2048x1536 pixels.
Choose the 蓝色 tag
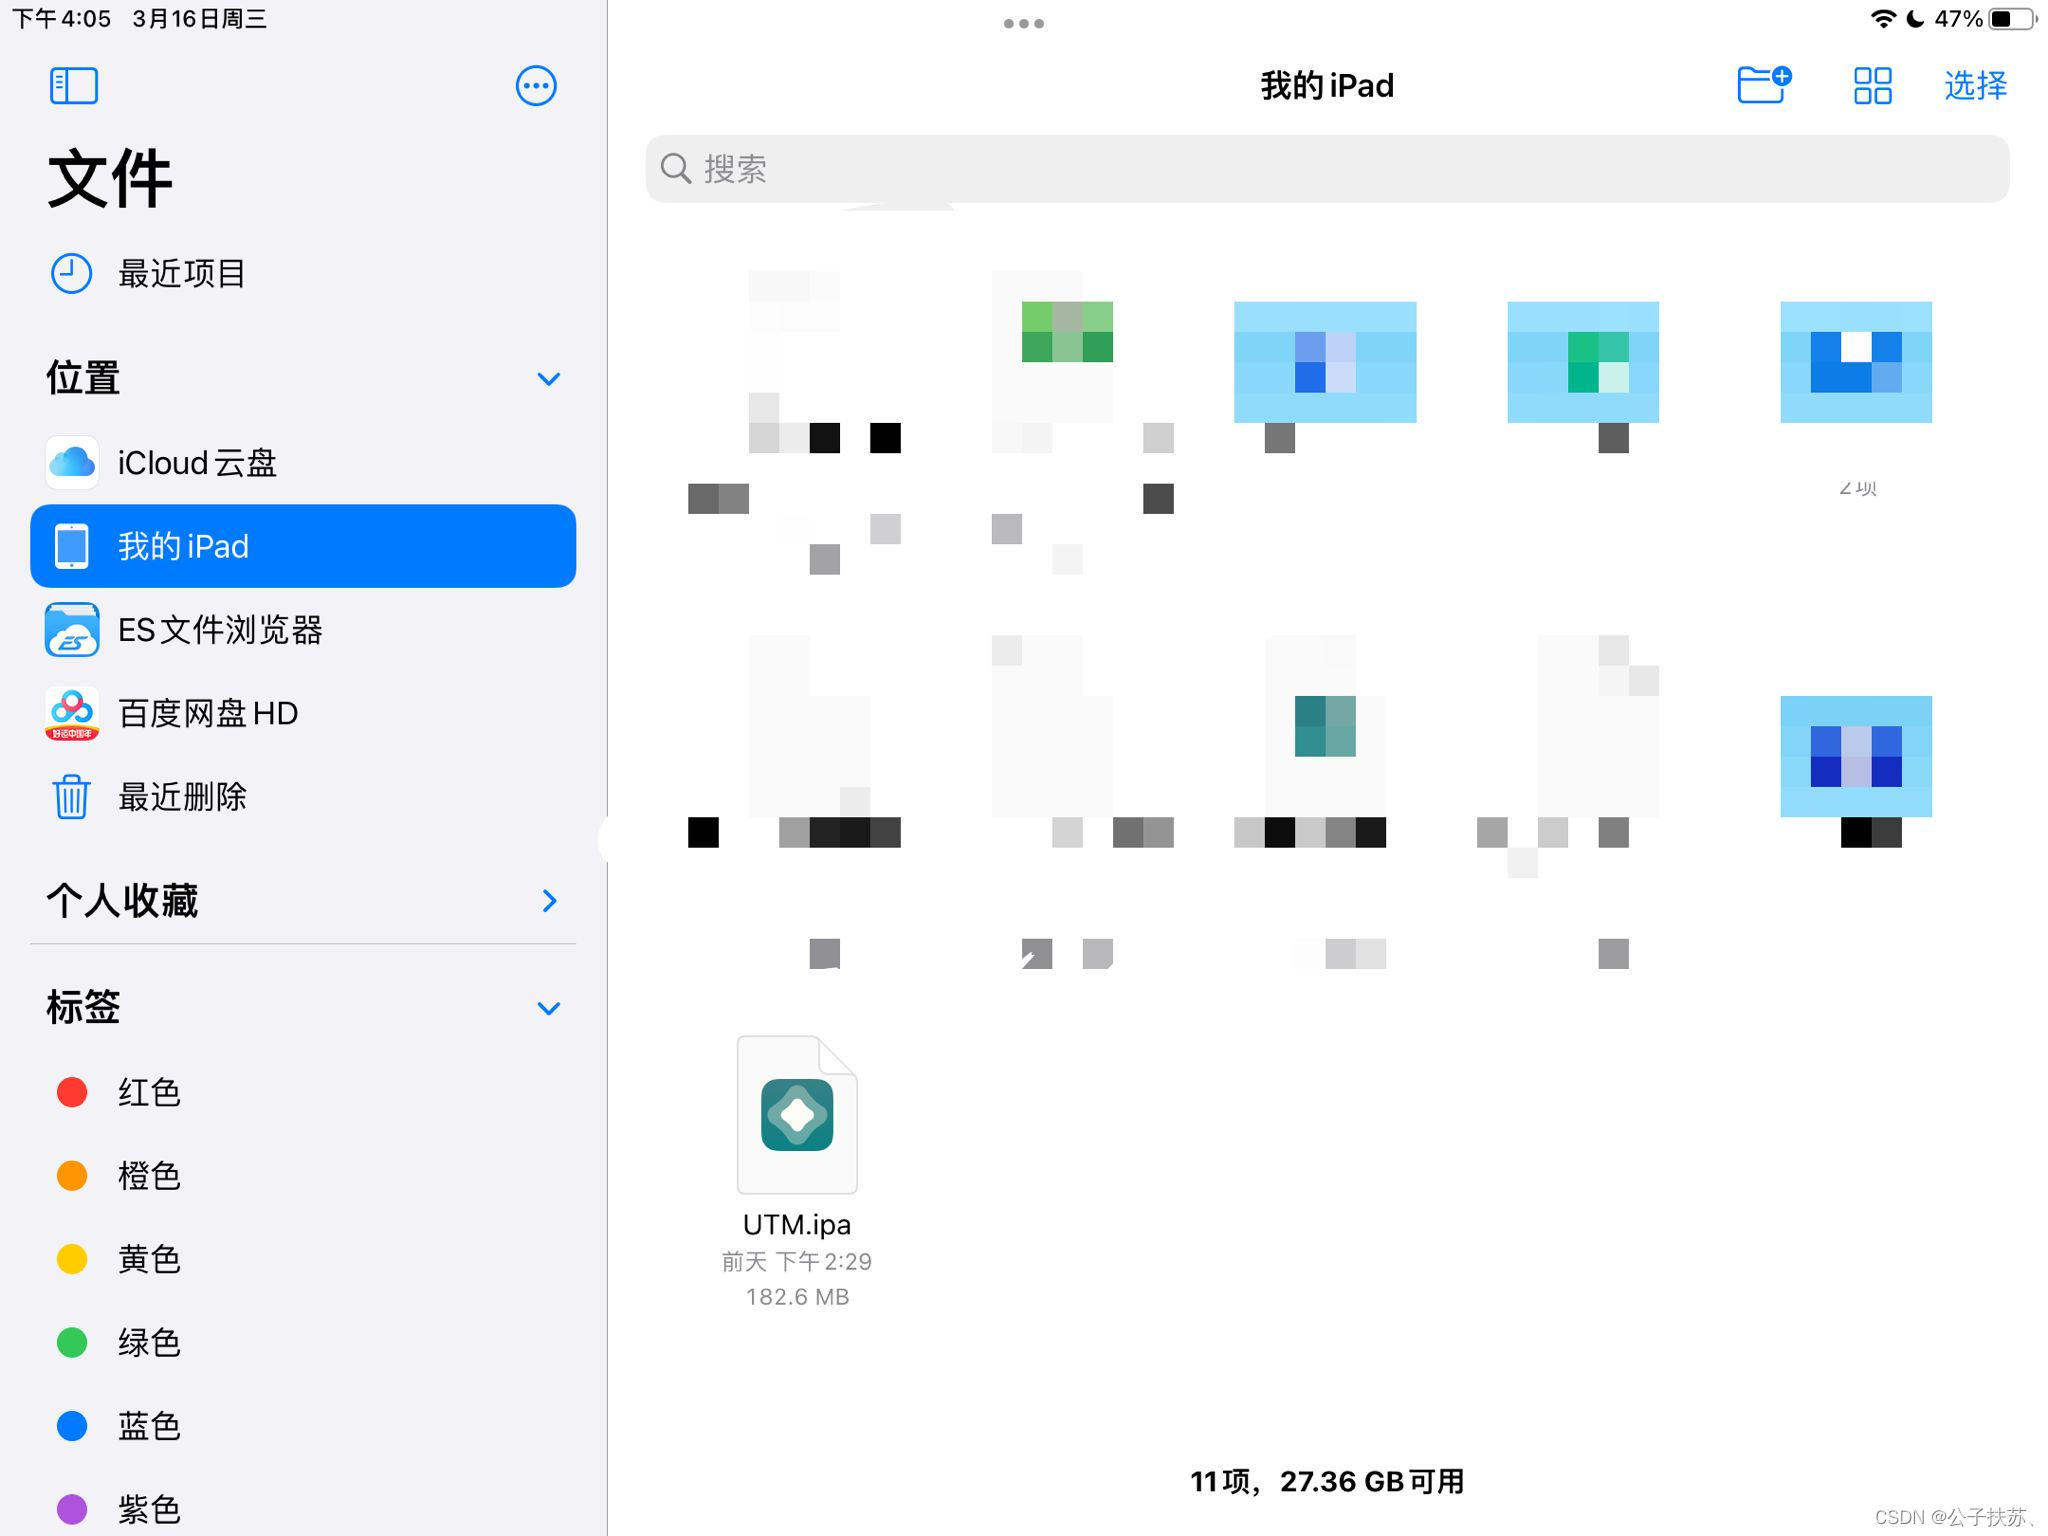[148, 1426]
